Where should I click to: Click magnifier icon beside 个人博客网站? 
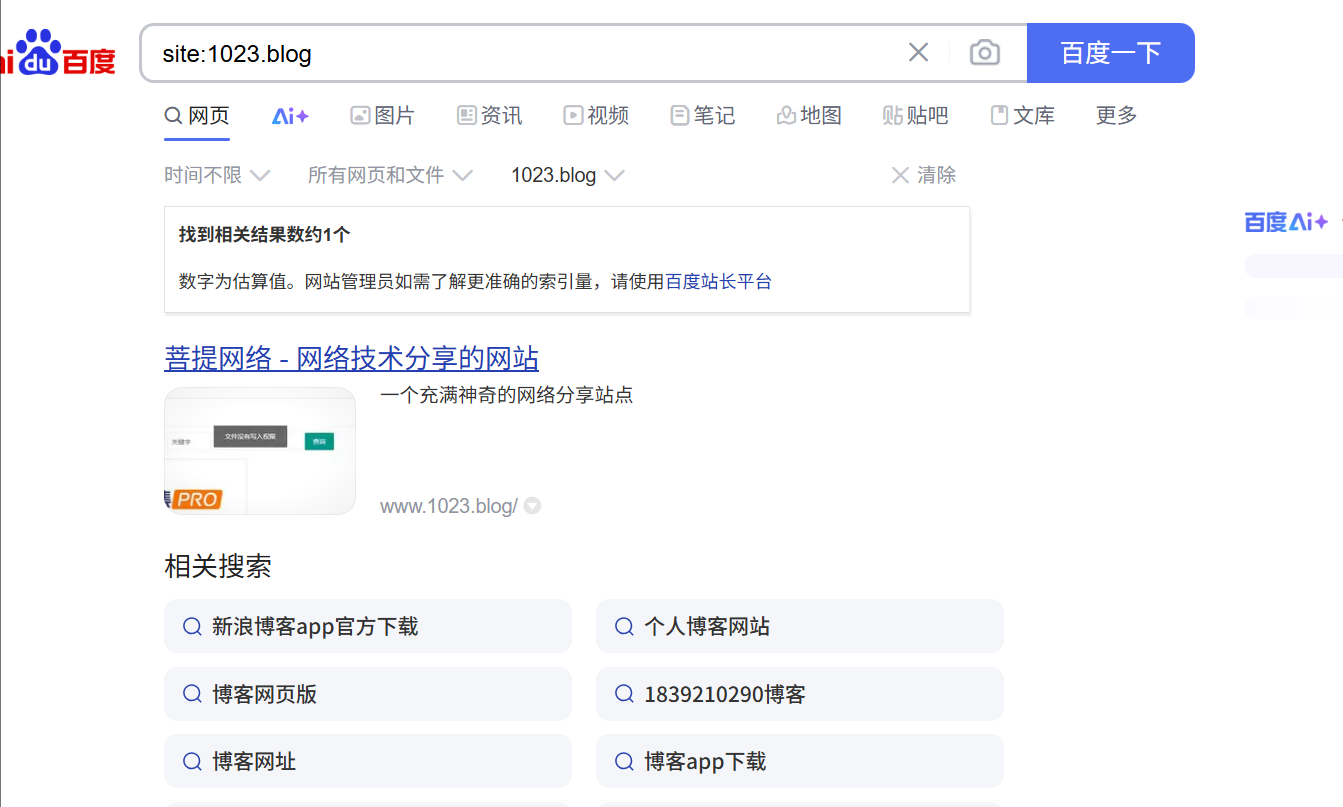click(624, 627)
